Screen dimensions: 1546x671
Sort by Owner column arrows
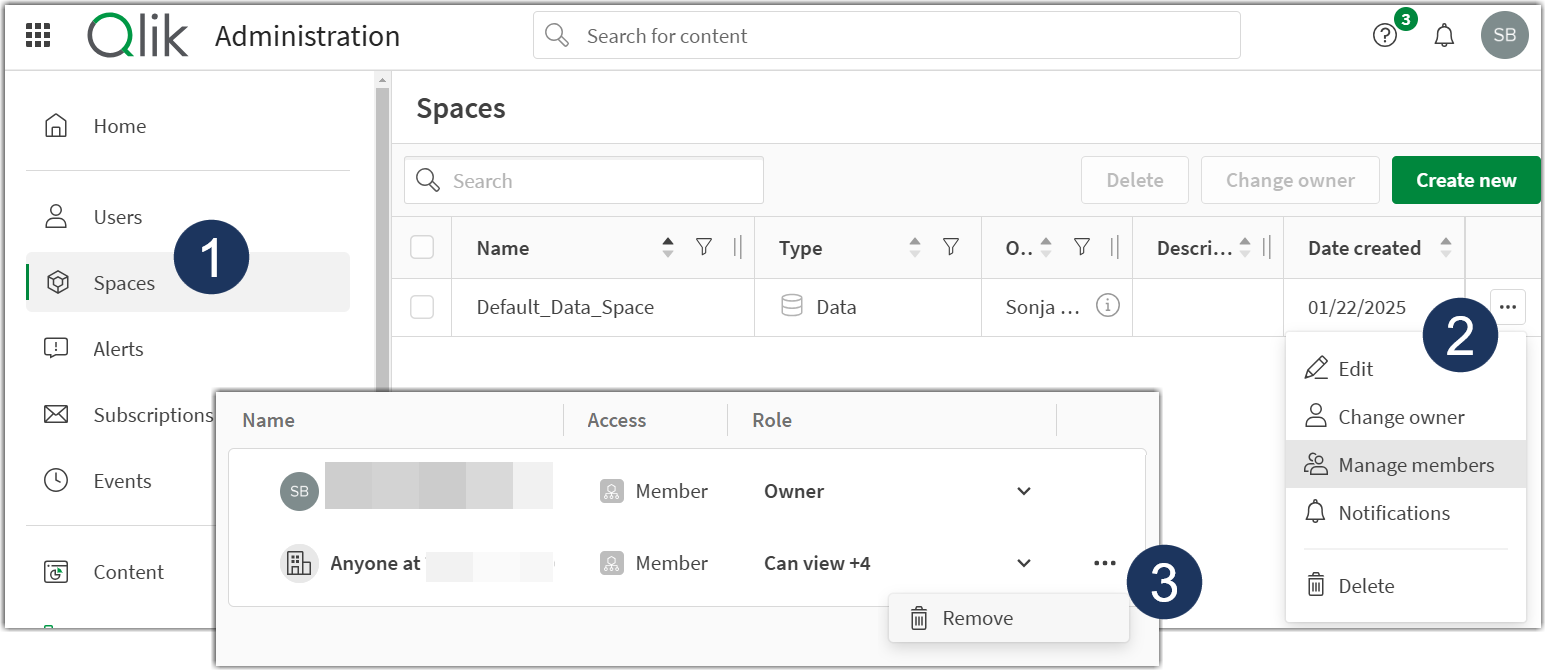click(1046, 247)
